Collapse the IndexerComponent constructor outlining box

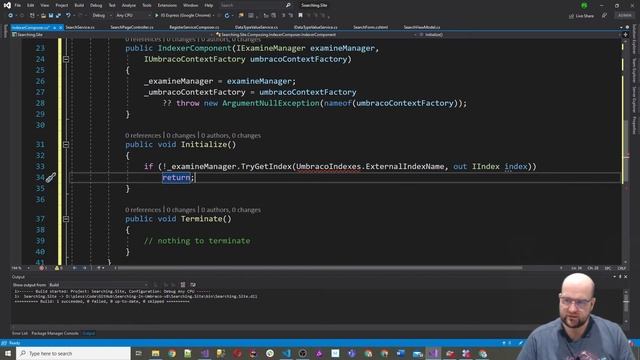click(x=66, y=59)
